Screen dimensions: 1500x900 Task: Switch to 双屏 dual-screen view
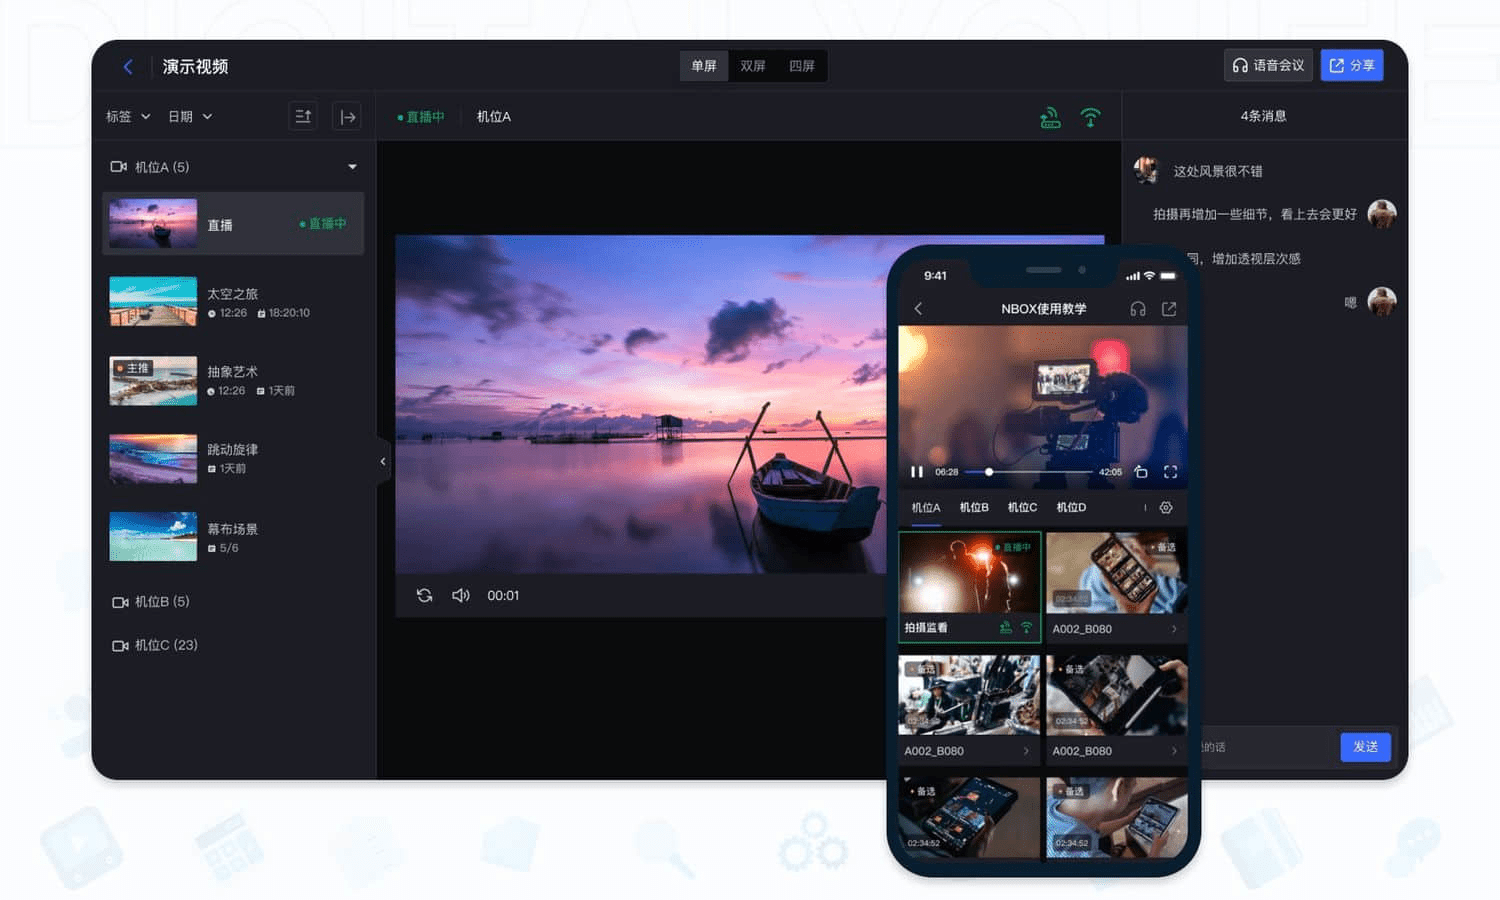(x=753, y=66)
